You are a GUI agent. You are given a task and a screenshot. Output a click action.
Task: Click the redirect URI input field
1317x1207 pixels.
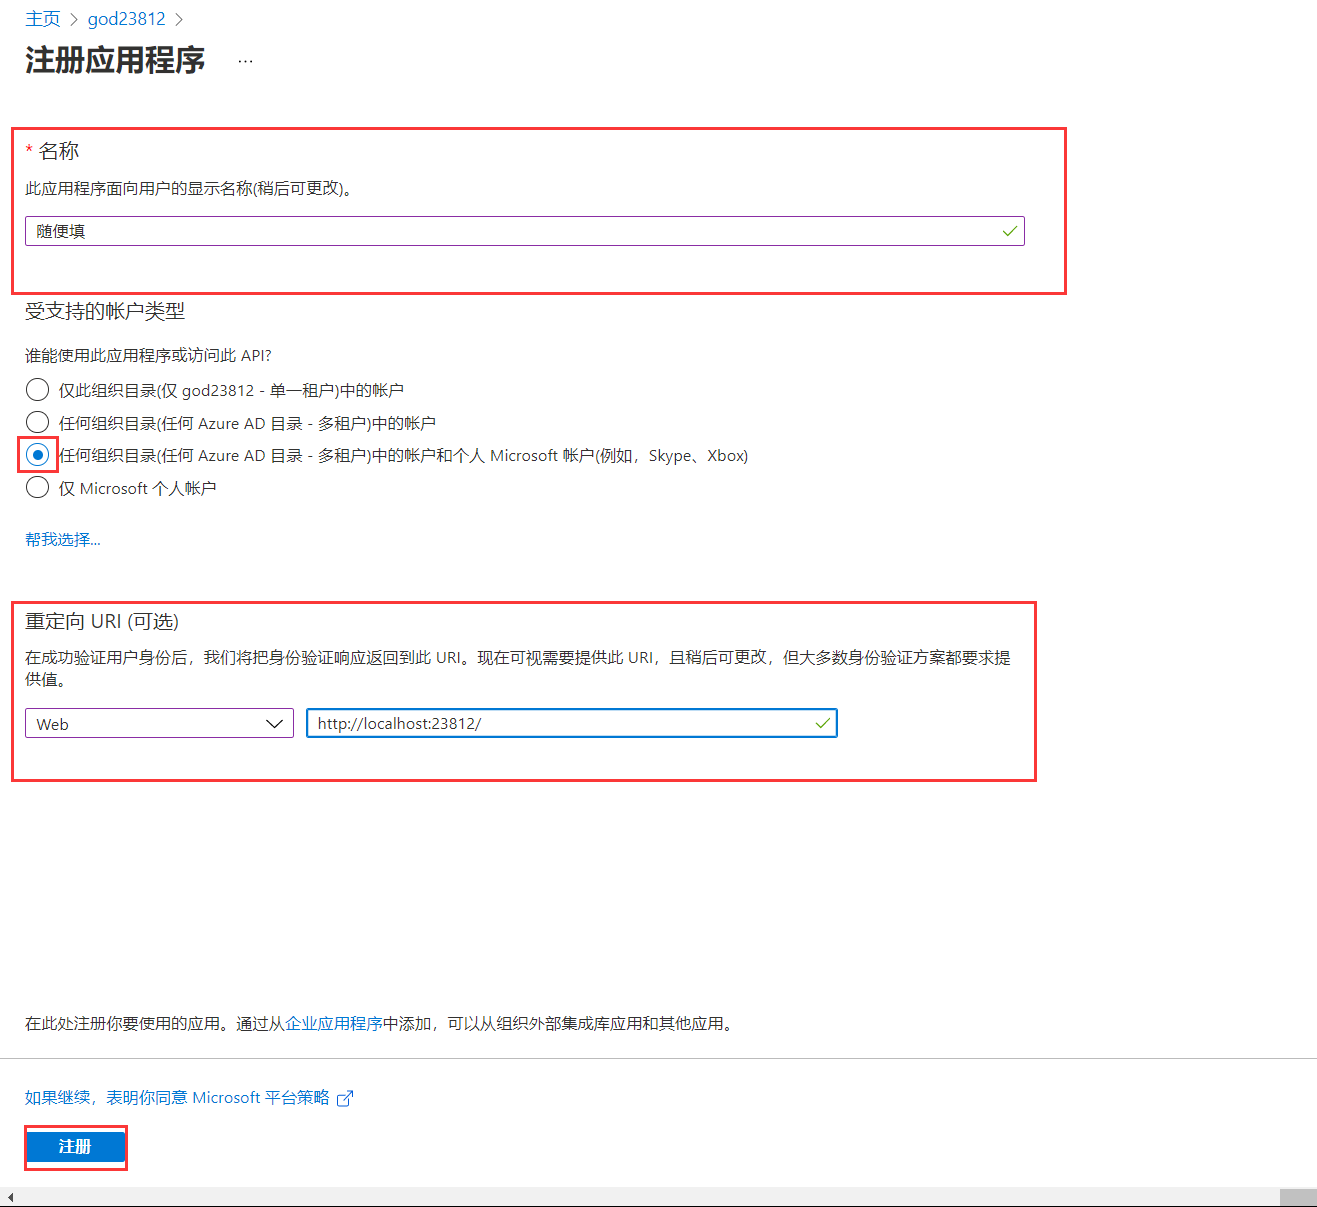tap(560, 723)
